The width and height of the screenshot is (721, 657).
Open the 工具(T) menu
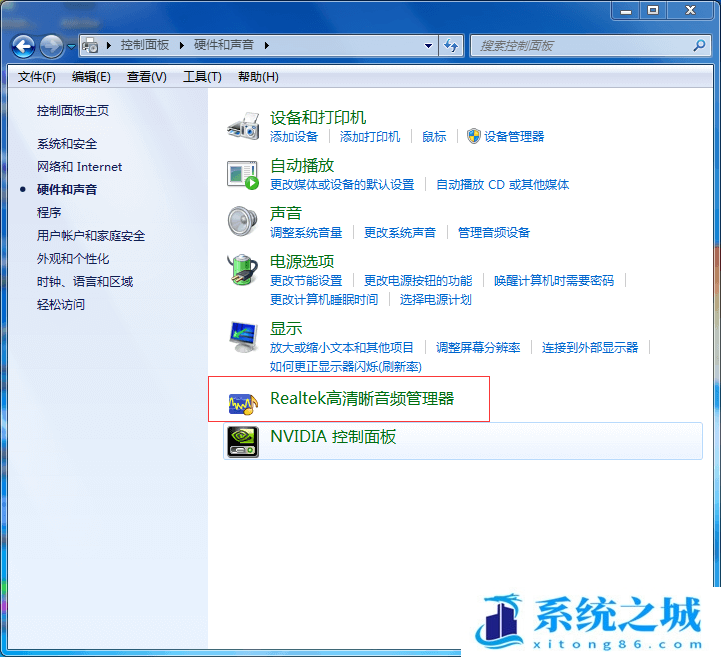202,77
